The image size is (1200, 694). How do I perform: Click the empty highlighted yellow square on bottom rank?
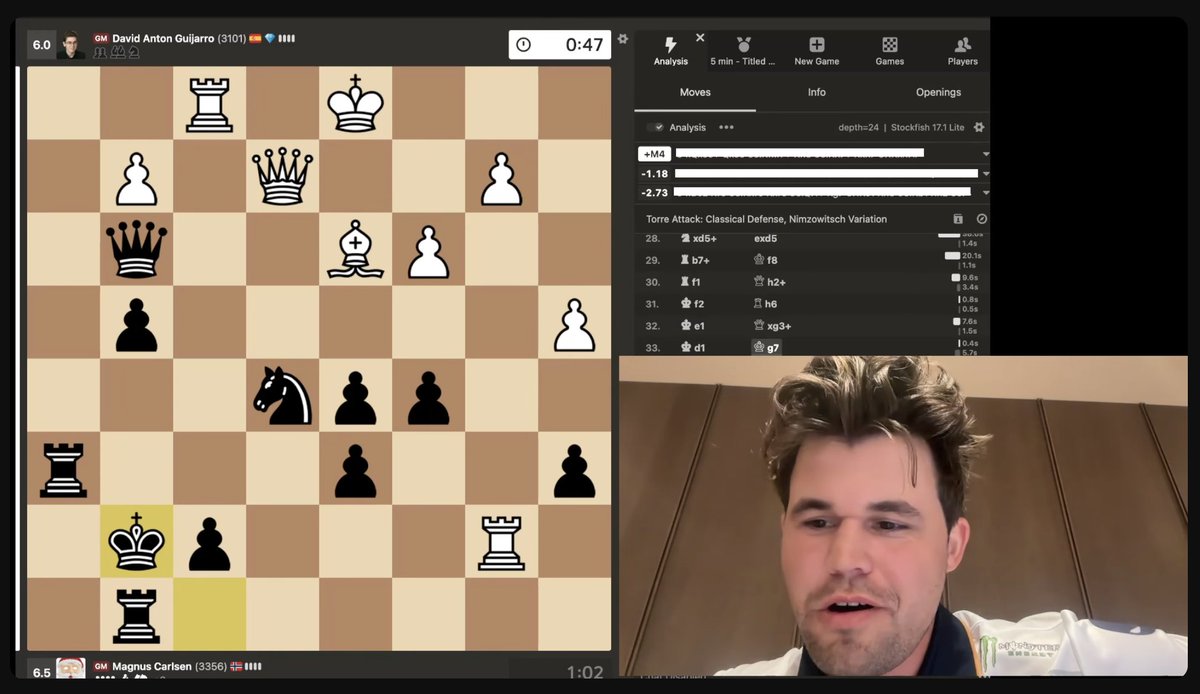click(210, 614)
